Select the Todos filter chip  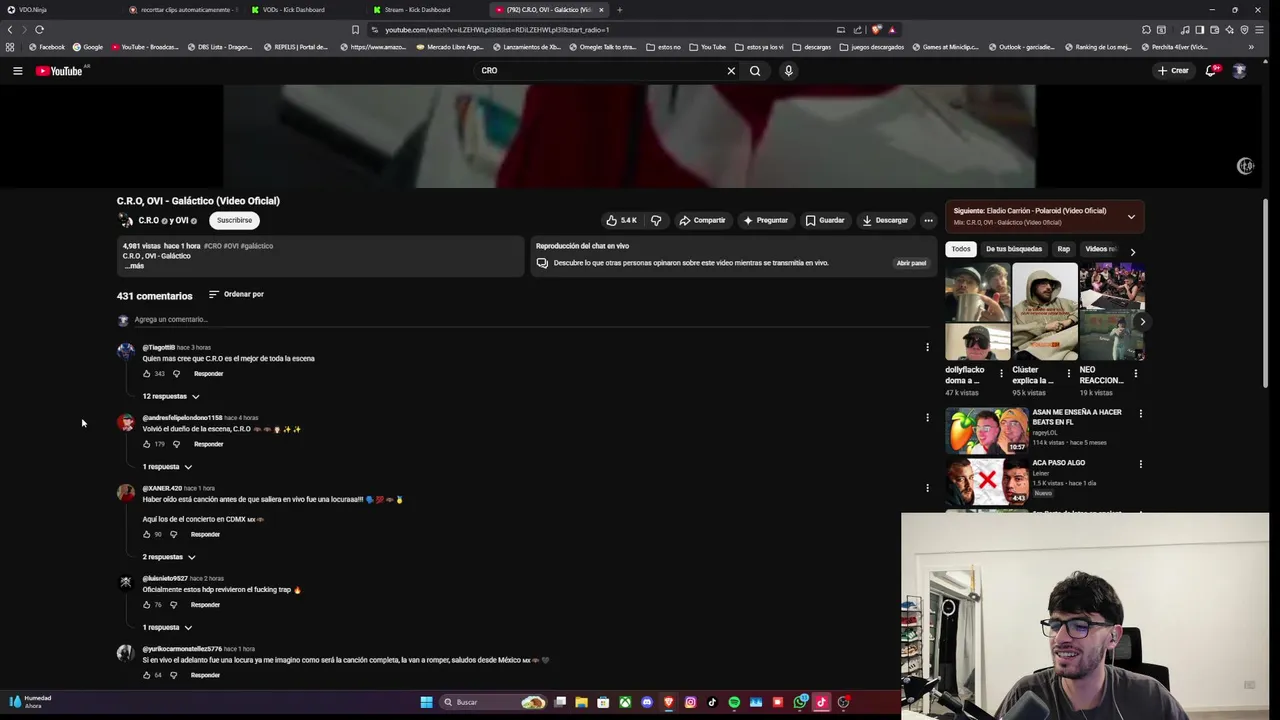961,249
